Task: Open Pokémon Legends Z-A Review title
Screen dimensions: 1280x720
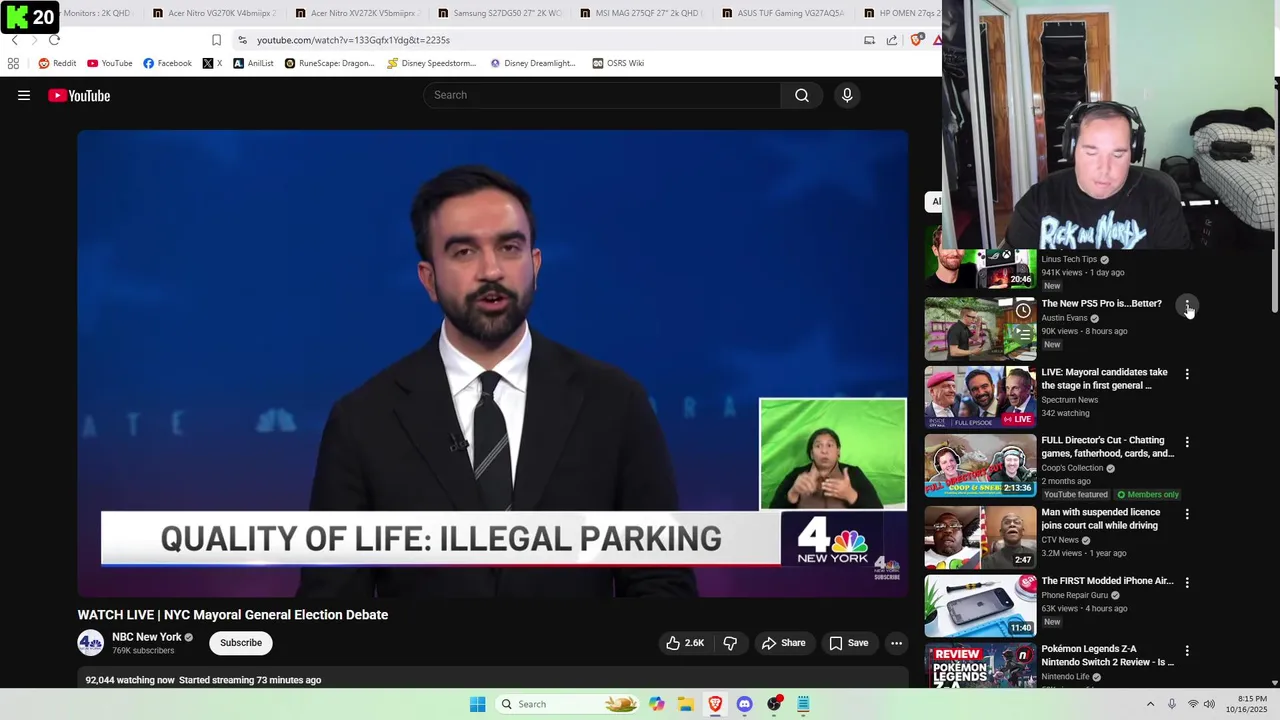Action: [x=1108, y=656]
